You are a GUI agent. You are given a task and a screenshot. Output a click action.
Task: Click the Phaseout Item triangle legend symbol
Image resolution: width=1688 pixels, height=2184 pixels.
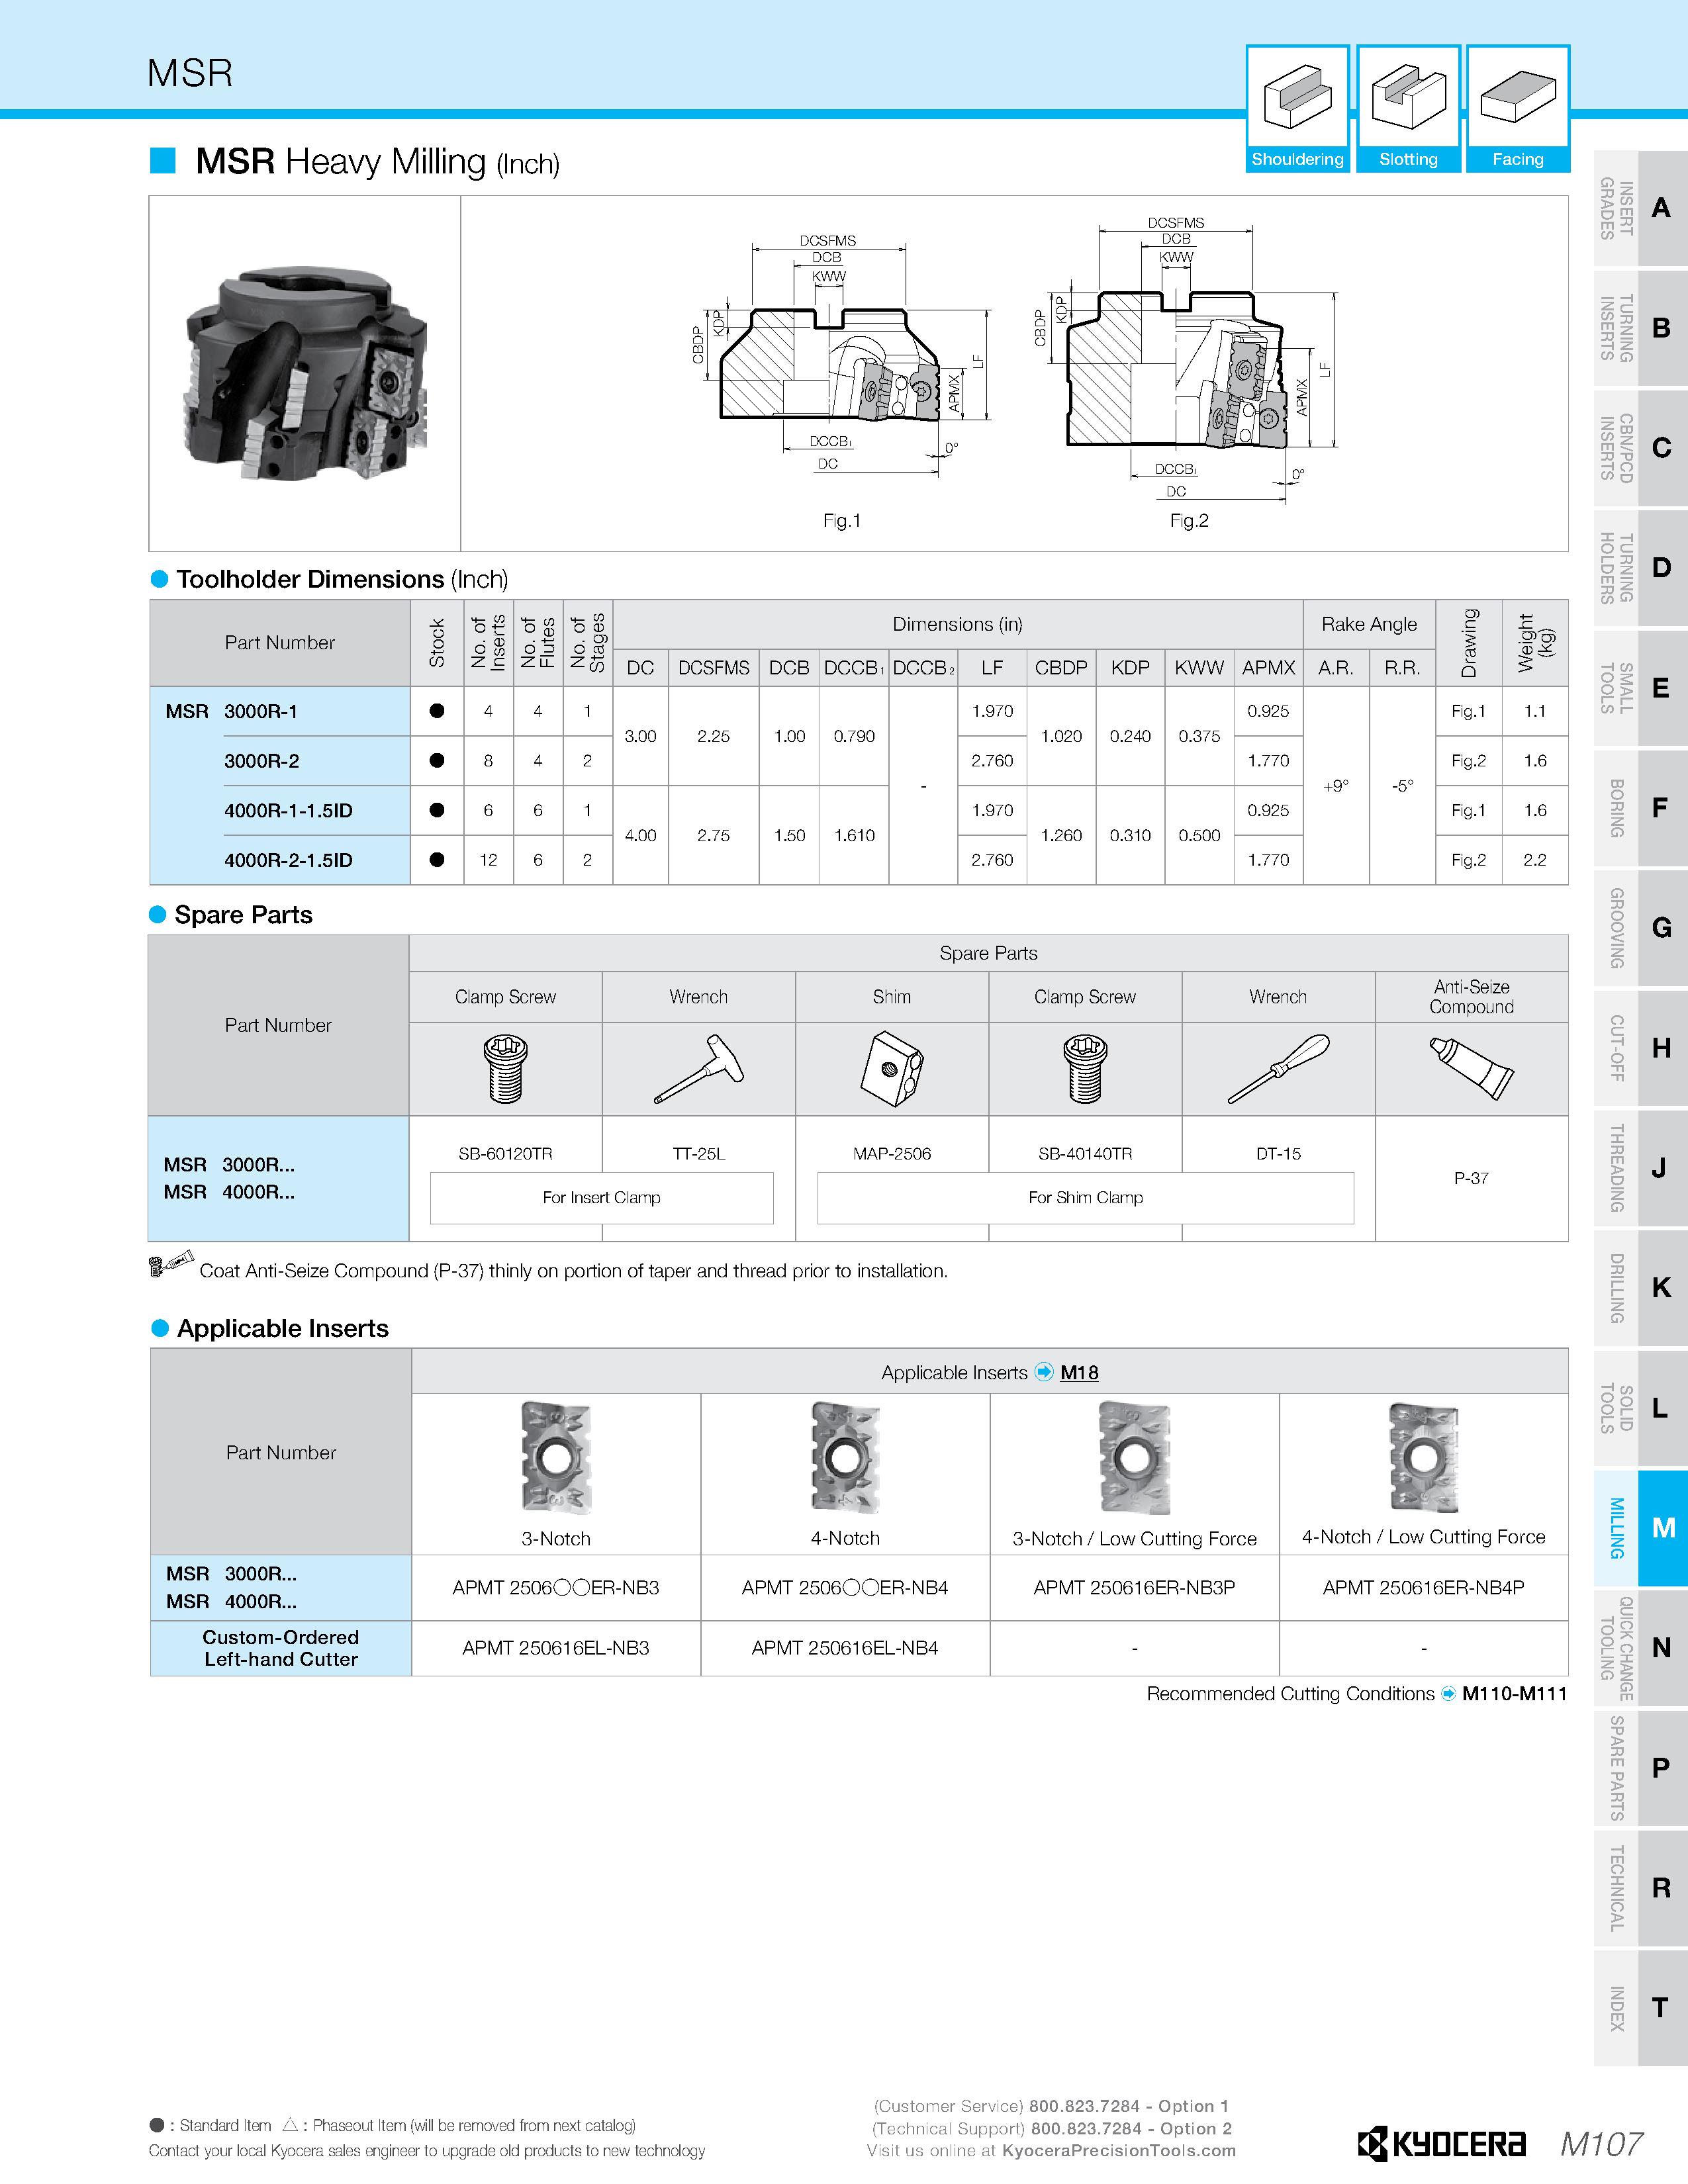(291, 2124)
